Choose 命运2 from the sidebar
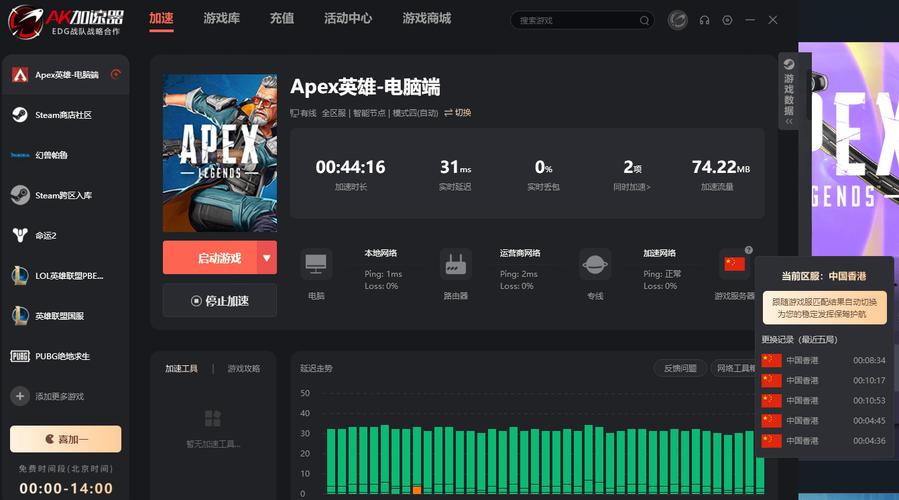 [x=64, y=235]
